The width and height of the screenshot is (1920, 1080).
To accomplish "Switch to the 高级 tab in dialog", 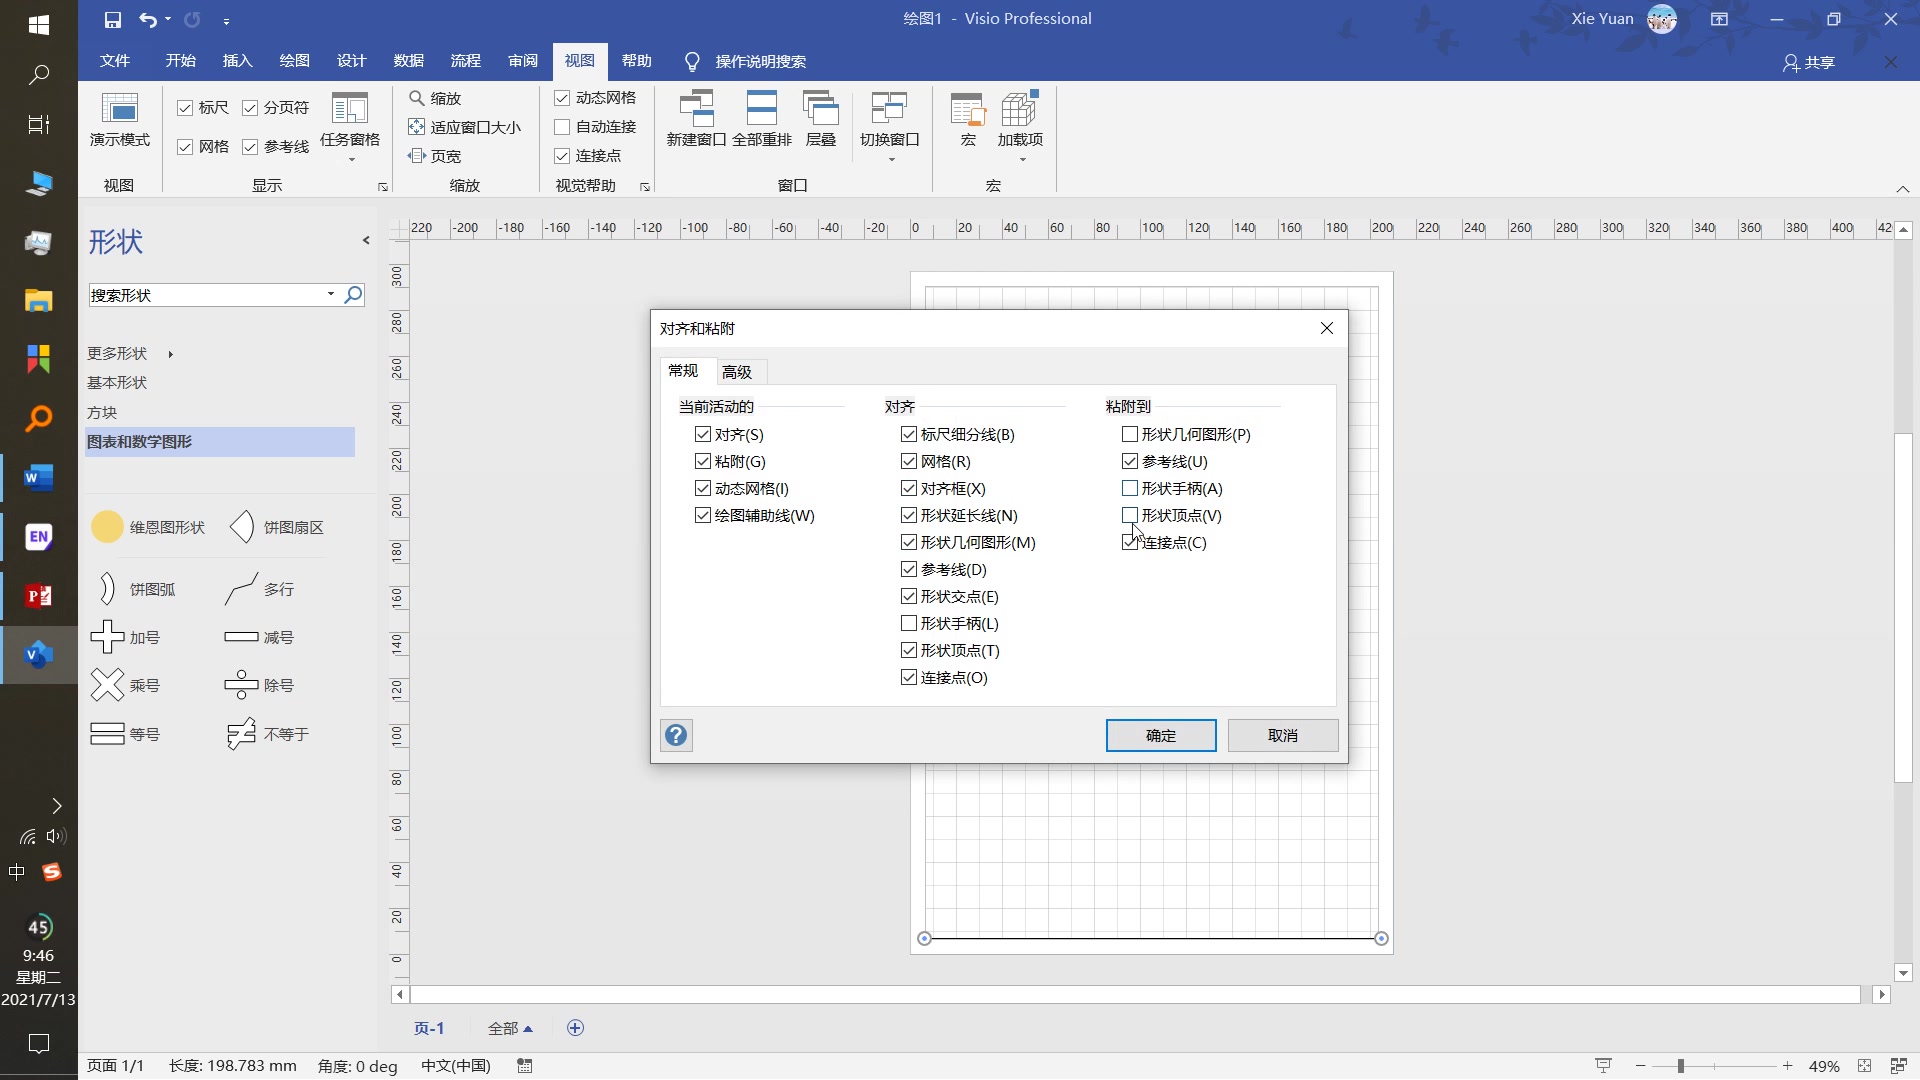I will (x=737, y=371).
